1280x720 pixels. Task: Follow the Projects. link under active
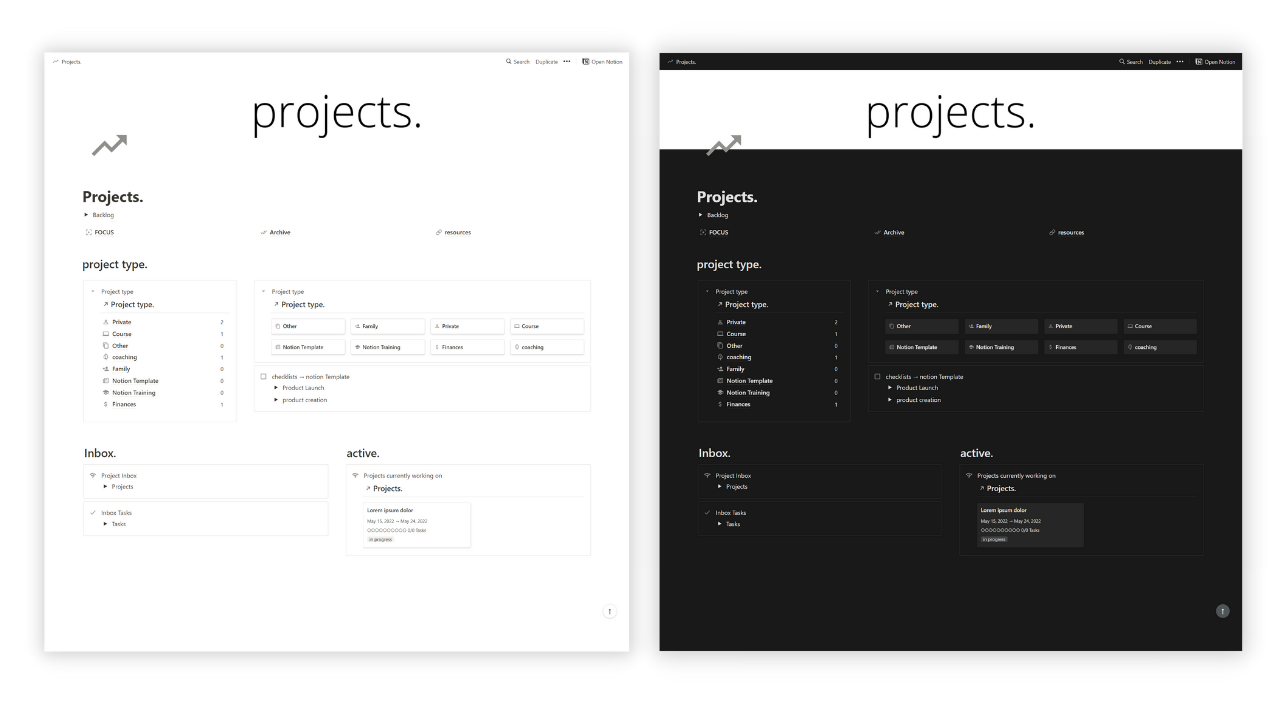click(x=387, y=488)
